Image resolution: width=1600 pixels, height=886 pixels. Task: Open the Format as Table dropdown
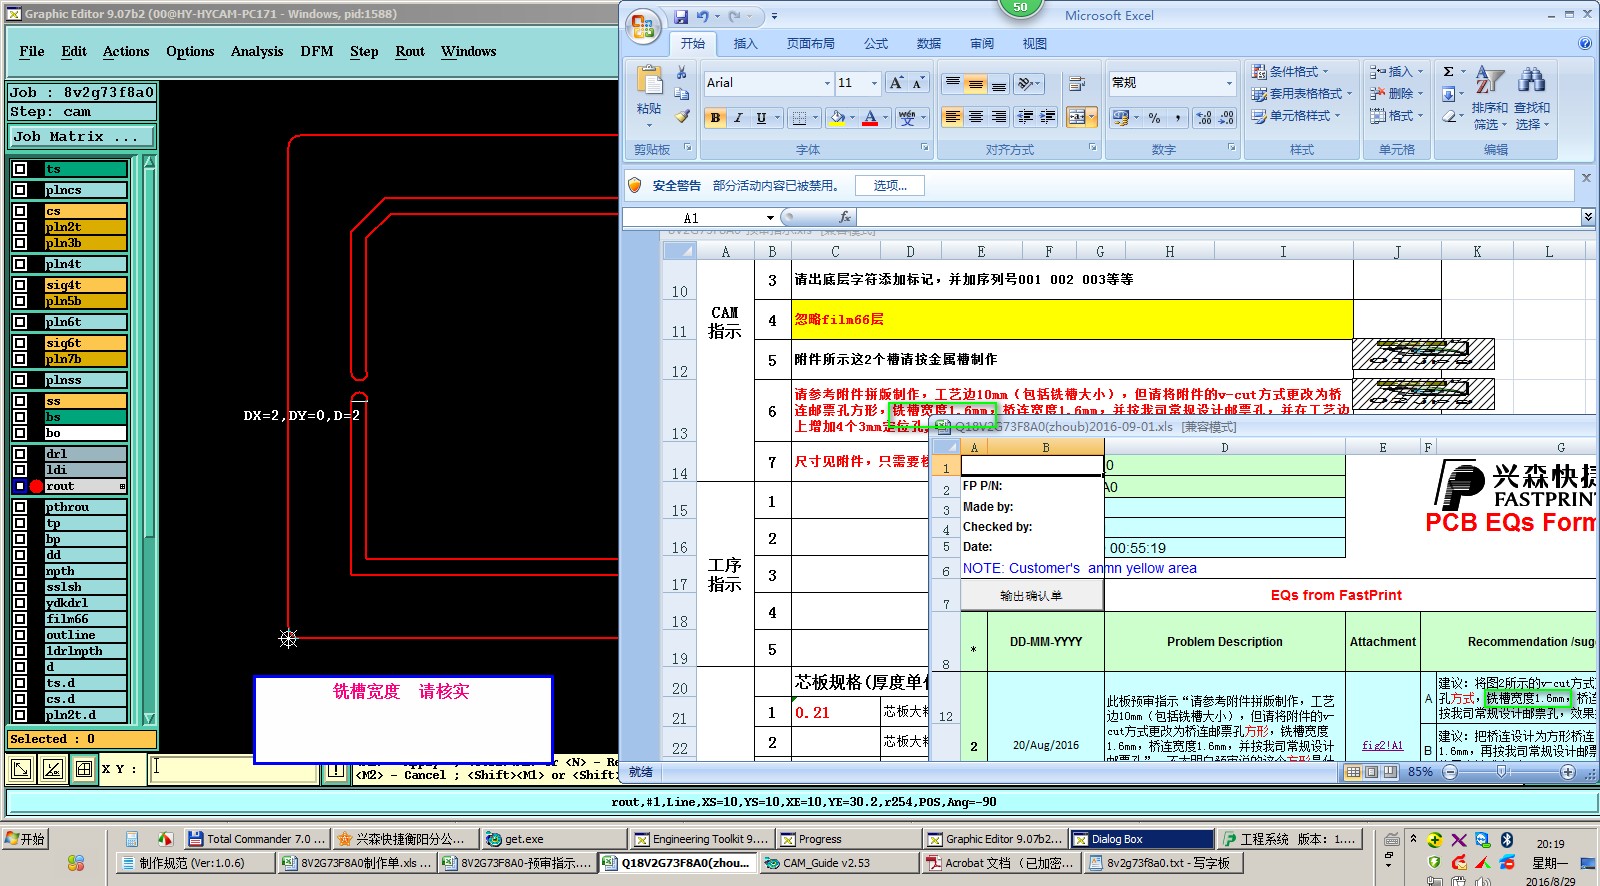pyautogui.click(x=1302, y=94)
